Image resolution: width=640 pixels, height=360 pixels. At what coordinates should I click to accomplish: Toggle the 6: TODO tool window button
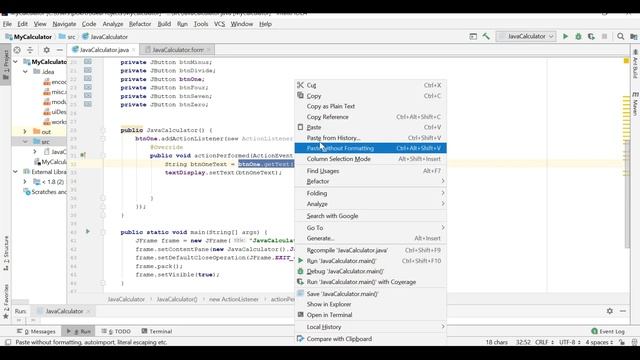click(116, 331)
